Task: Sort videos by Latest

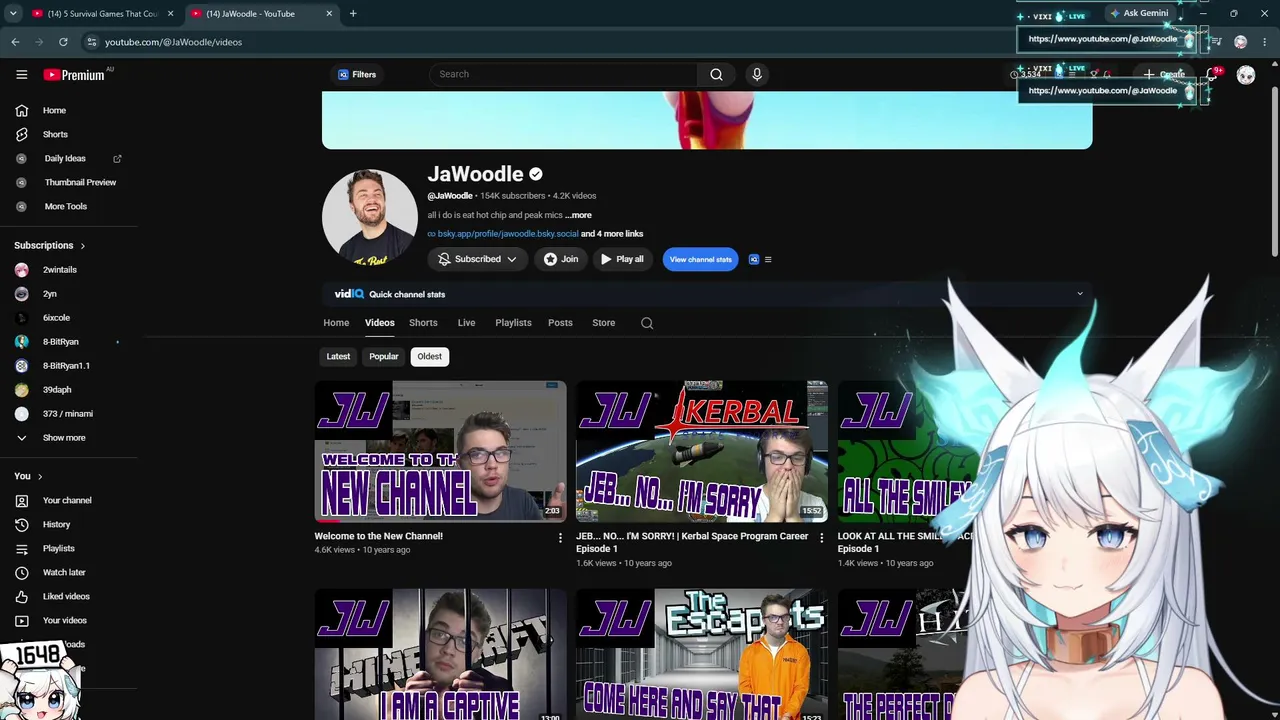Action: (x=338, y=356)
